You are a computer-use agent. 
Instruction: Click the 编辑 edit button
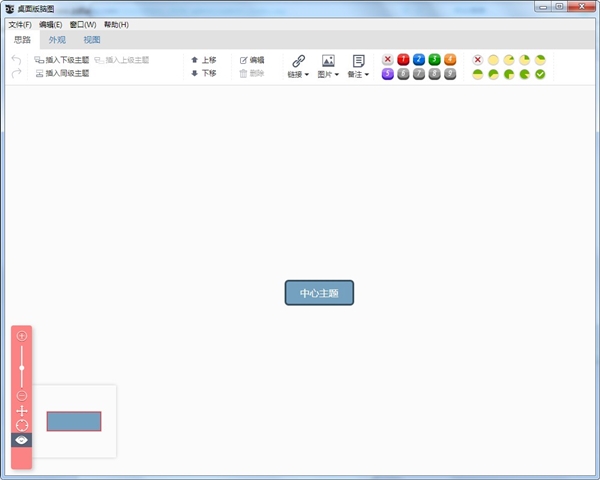click(252, 60)
